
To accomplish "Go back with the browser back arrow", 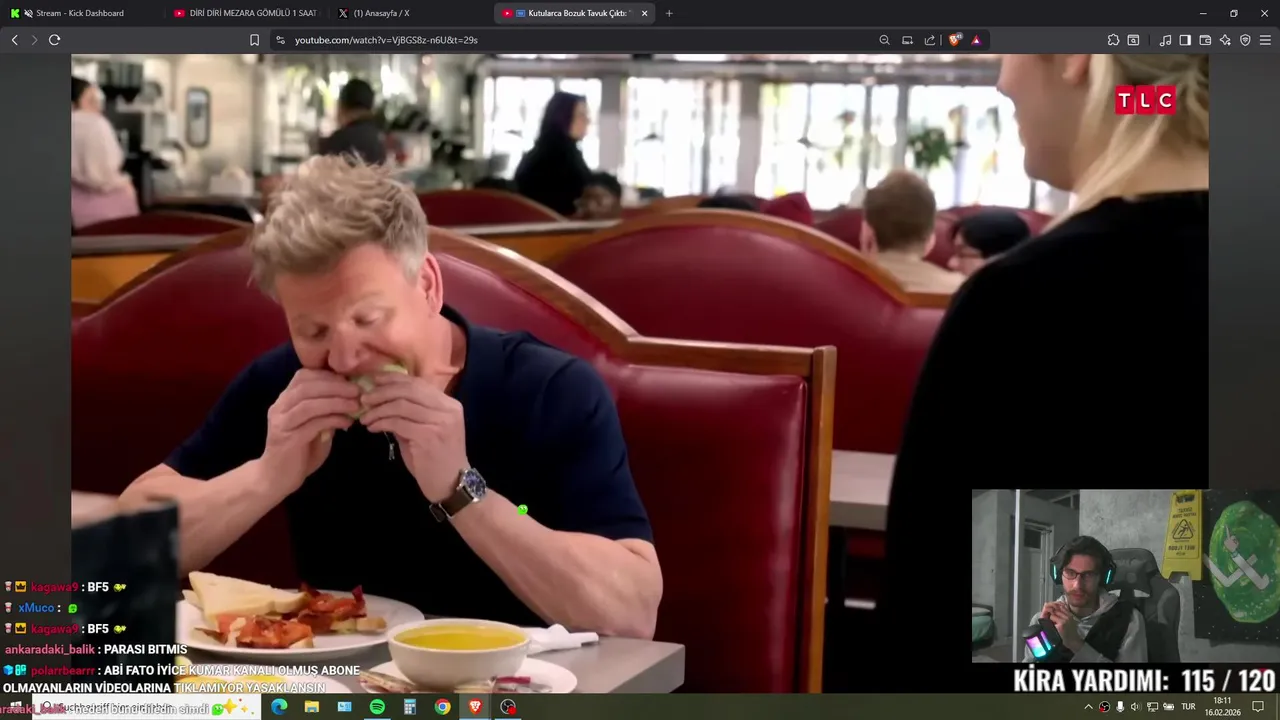I will point(14,40).
